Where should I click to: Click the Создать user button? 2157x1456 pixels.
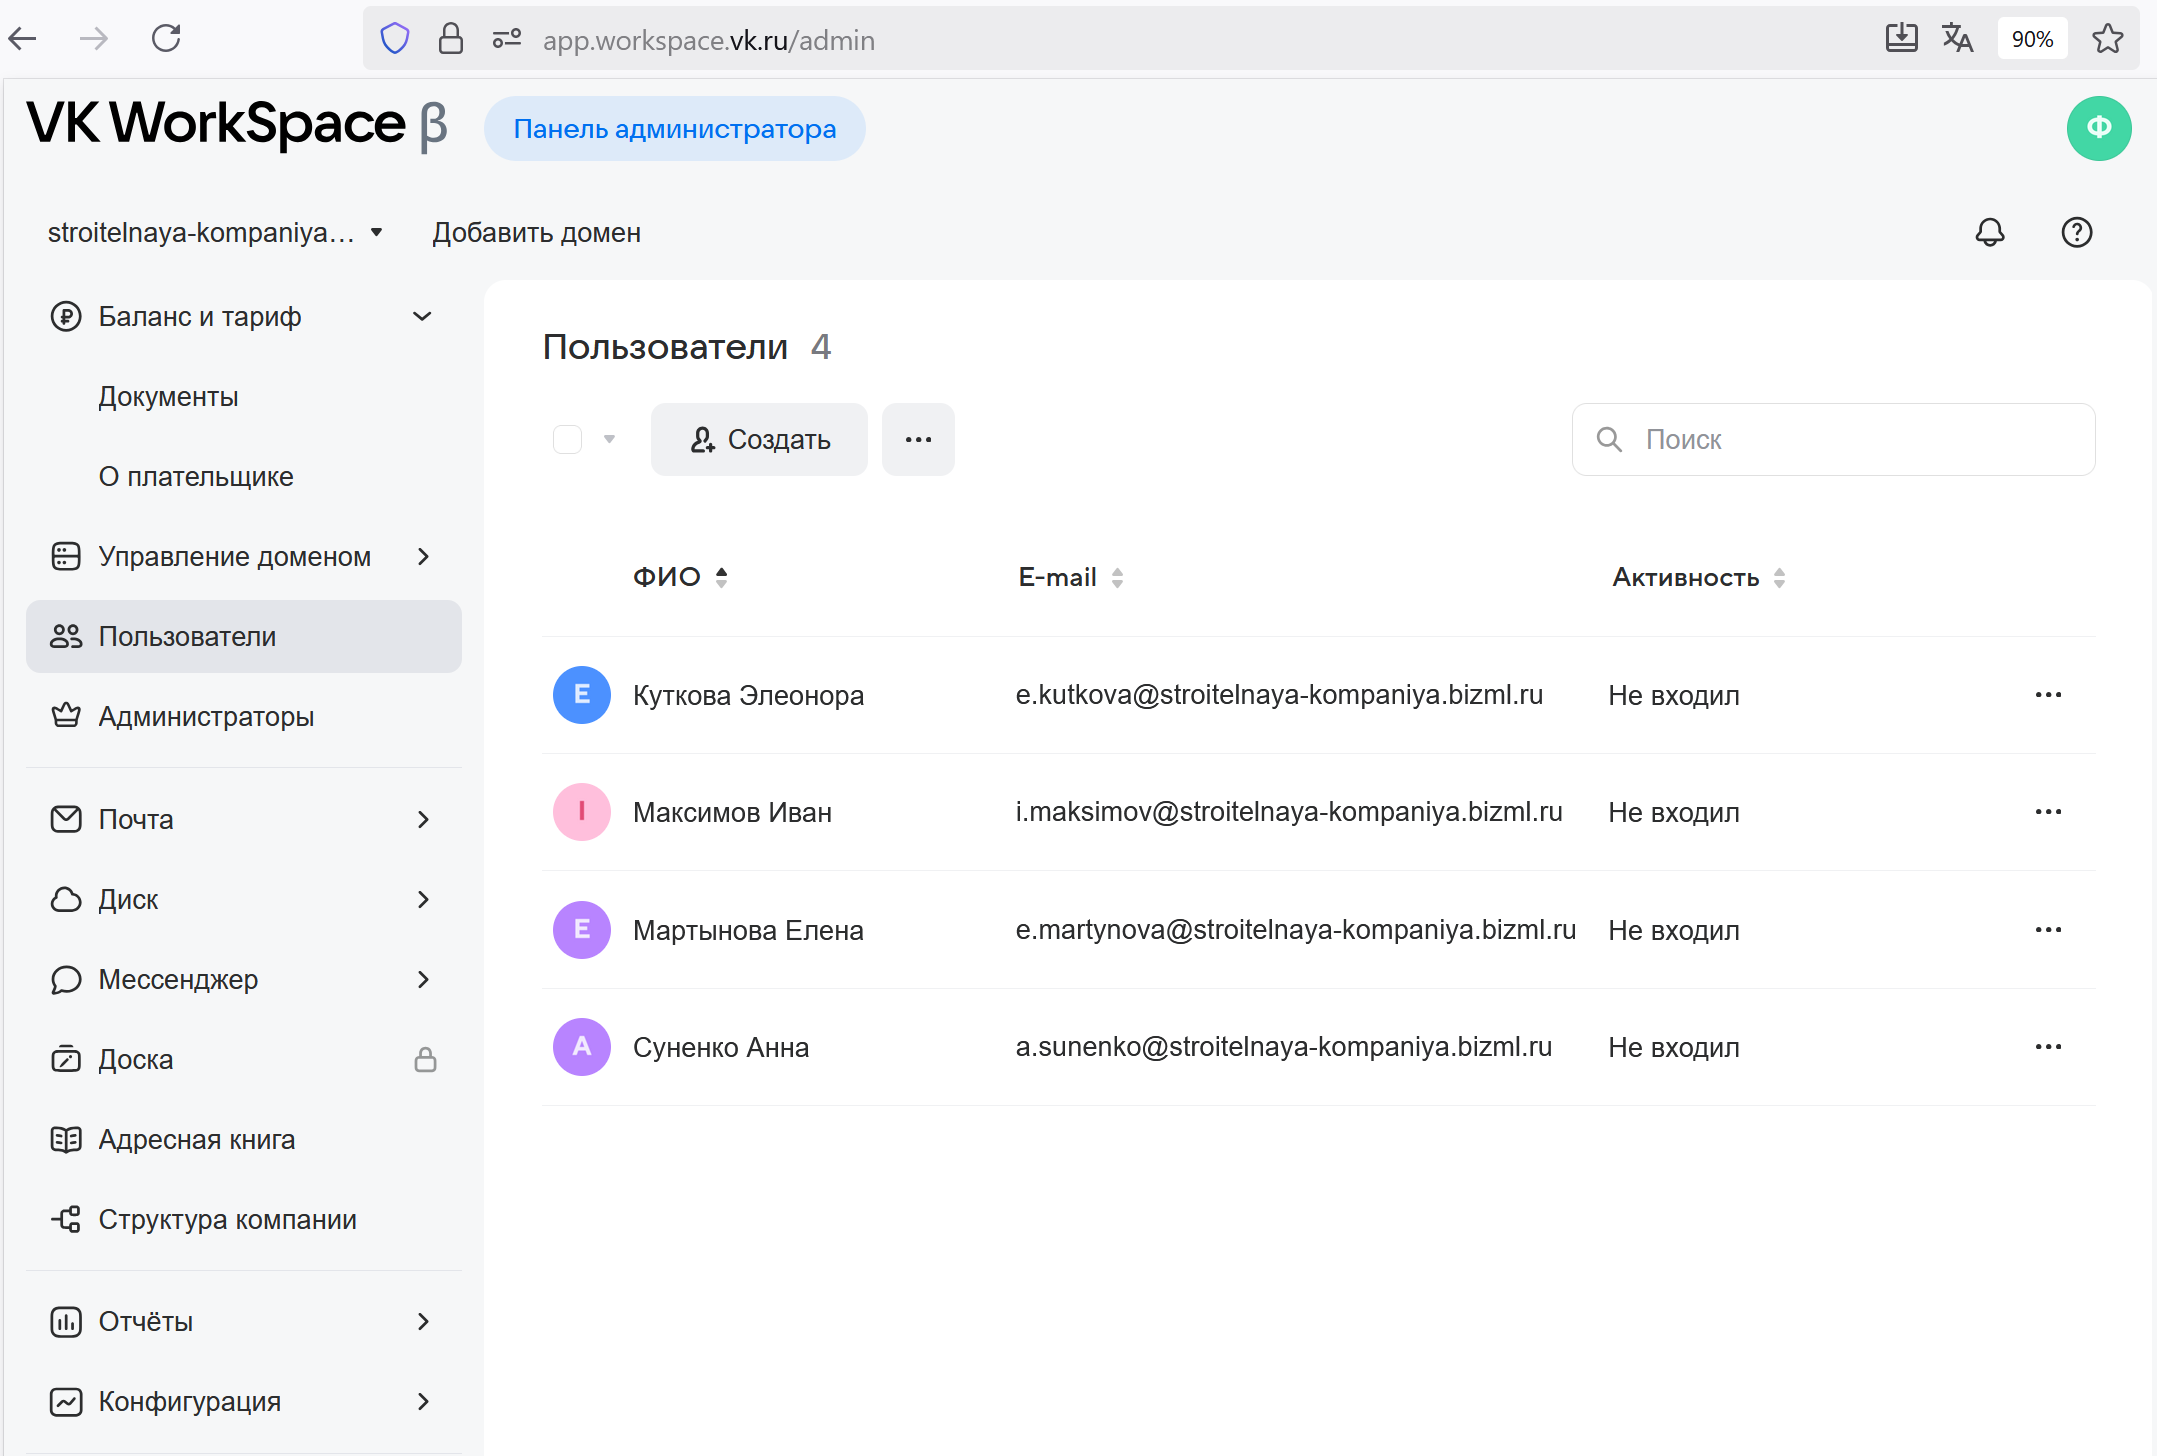(759, 439)
